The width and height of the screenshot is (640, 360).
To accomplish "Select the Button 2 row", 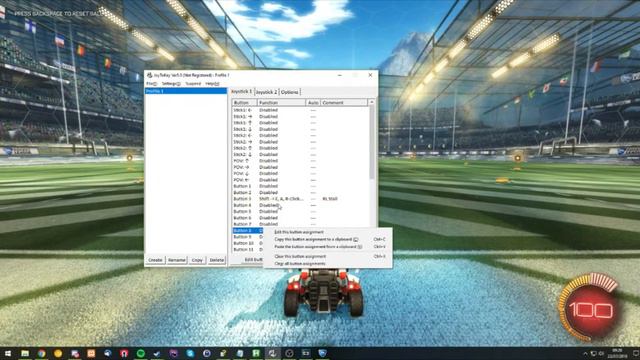I will pos(300,192).
